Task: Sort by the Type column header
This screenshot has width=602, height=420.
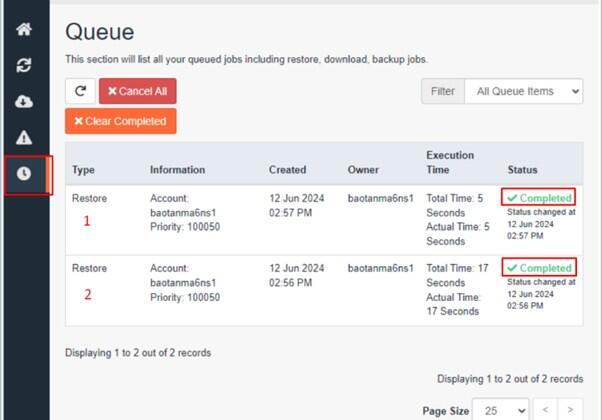Action: 84,170
